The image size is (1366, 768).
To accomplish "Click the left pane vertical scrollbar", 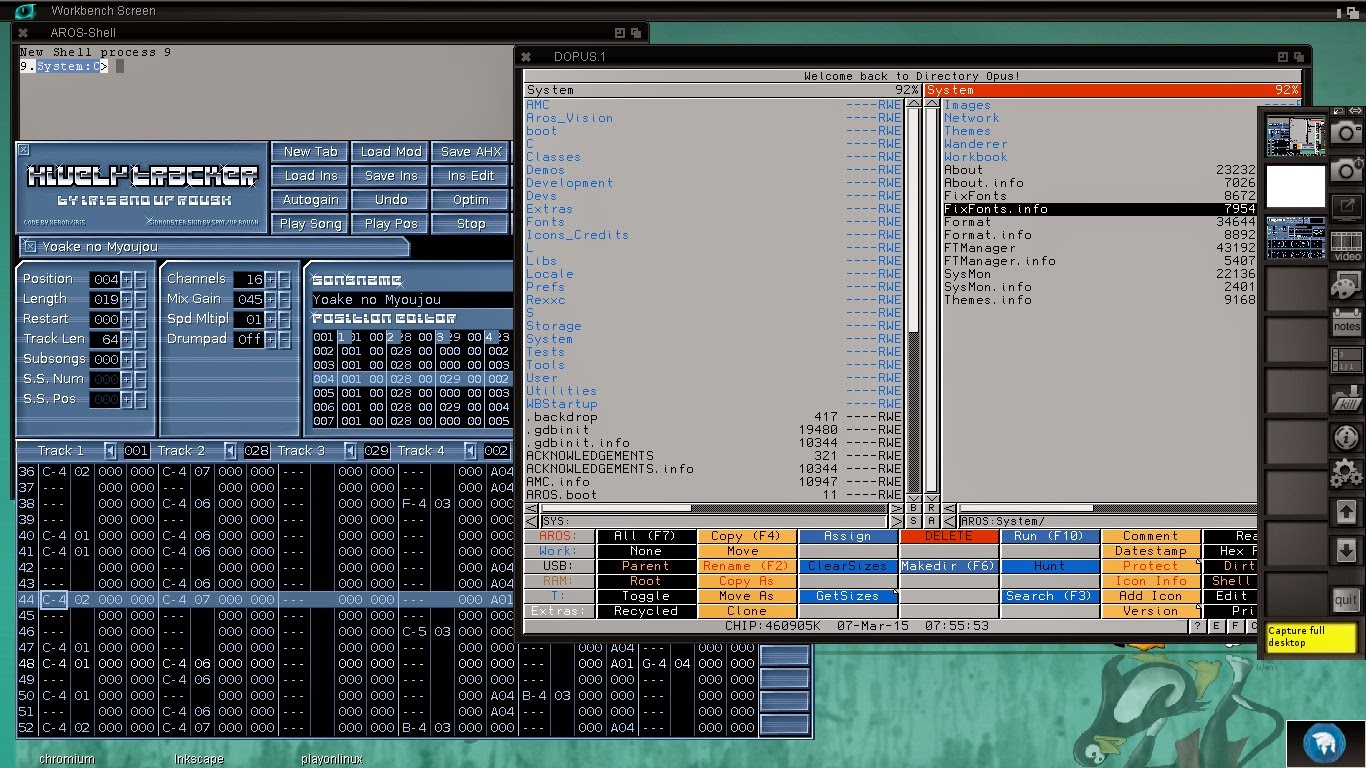I will point(913,300).
